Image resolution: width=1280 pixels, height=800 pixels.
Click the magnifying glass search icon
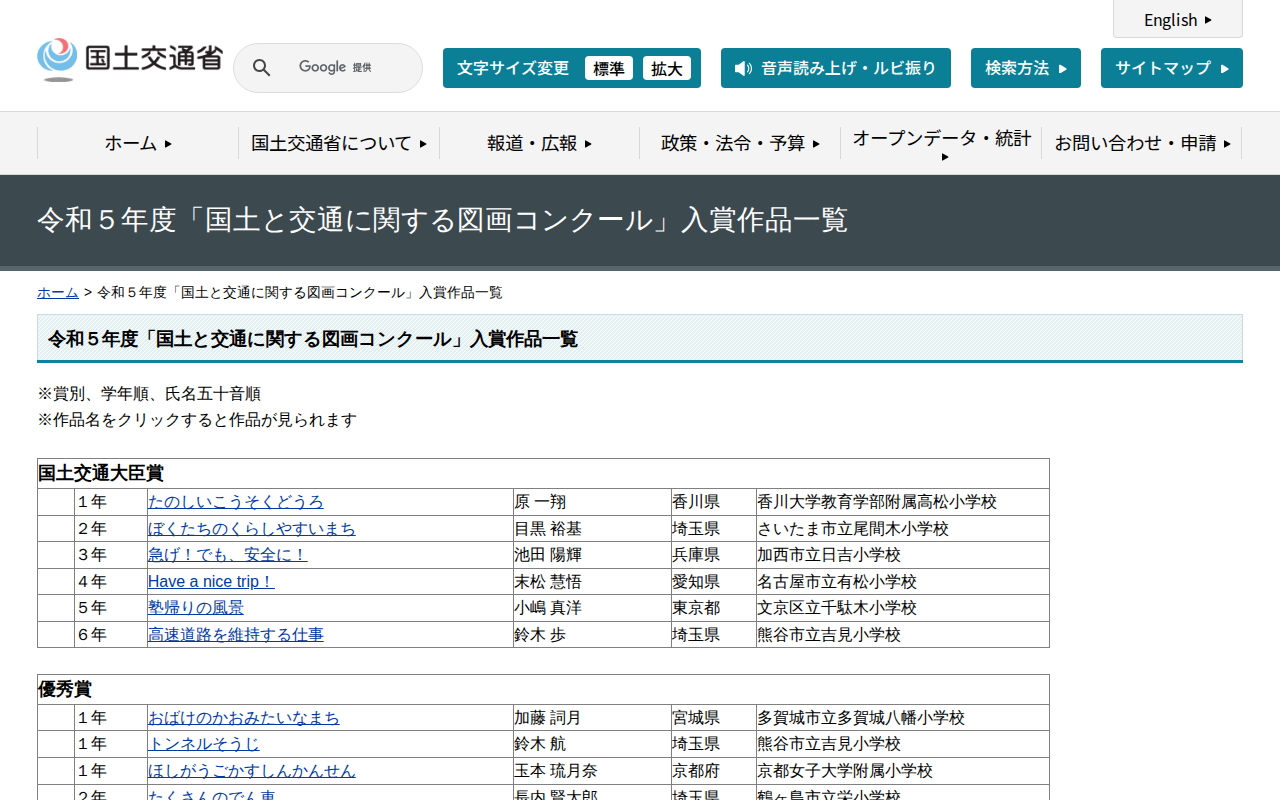coord(261,67)
